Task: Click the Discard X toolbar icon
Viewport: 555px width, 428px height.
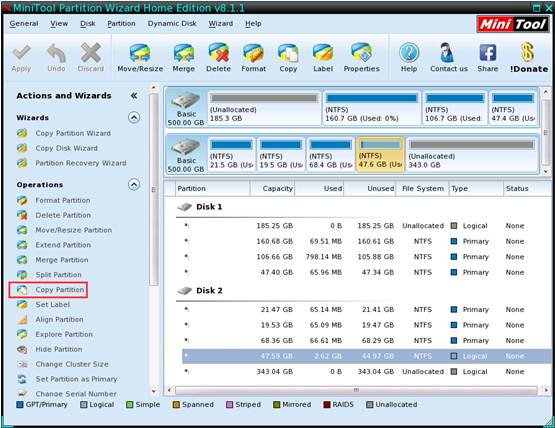Action: tap(91, 53)
